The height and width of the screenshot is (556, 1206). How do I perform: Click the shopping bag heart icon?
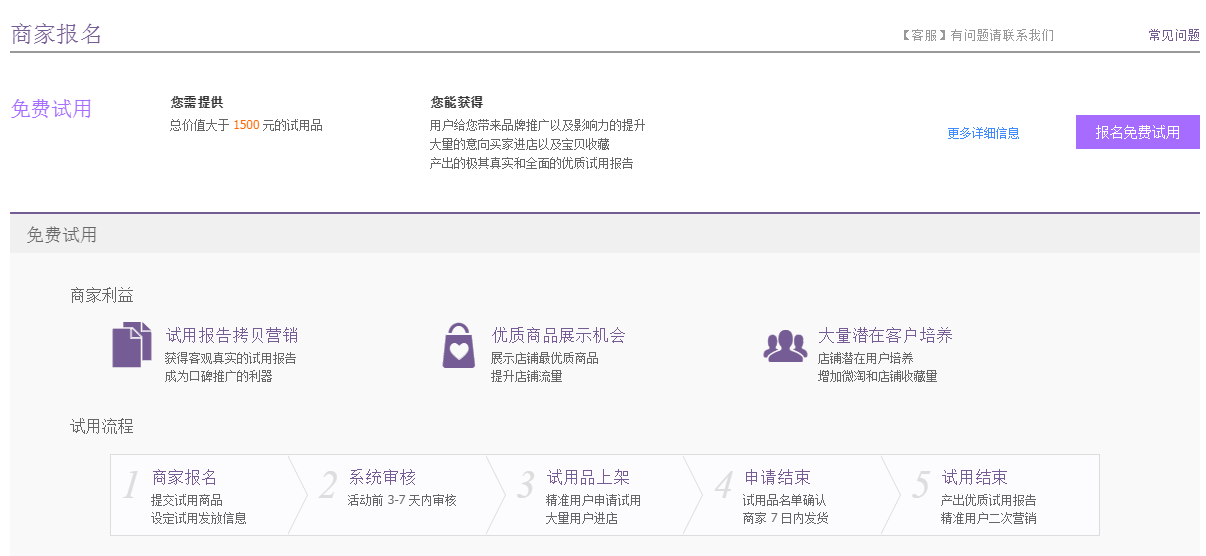(x=458, y=345)
